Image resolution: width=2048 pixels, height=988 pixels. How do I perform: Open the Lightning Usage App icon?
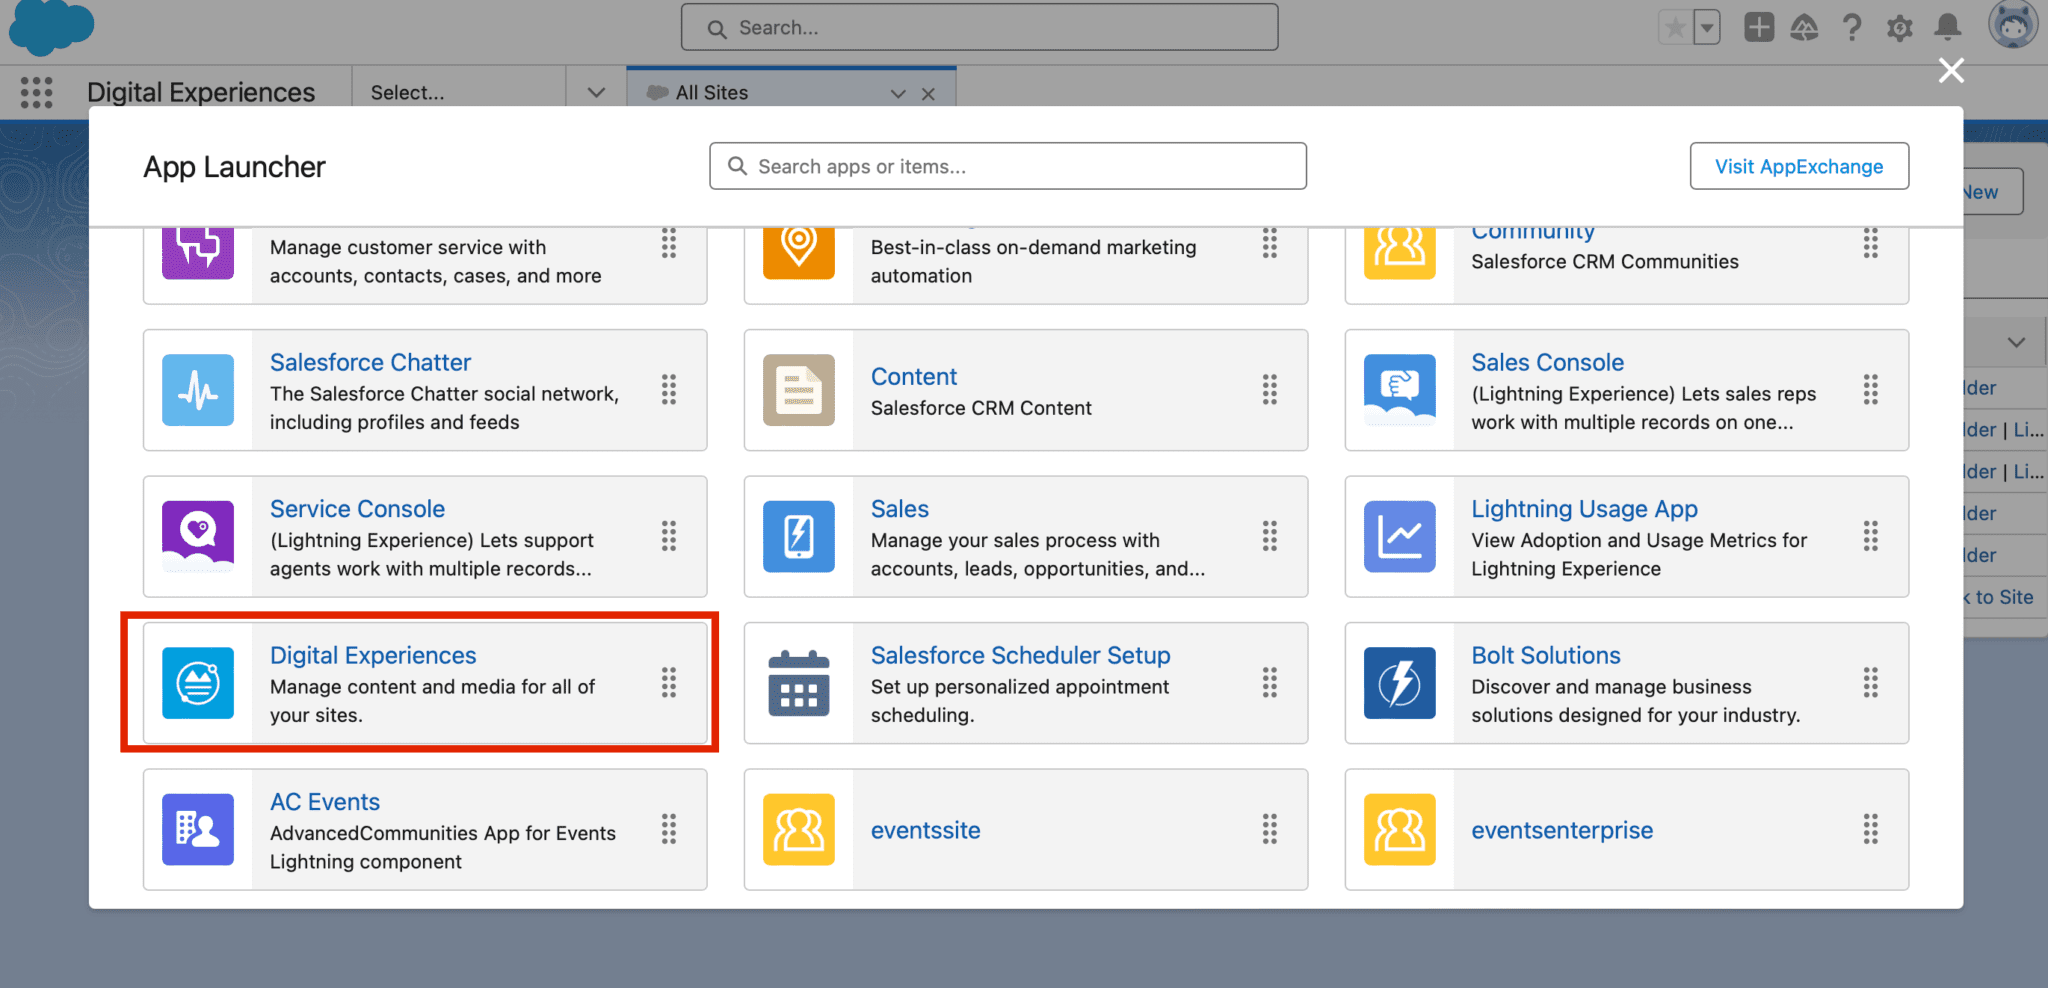(x=1399, y=537)
